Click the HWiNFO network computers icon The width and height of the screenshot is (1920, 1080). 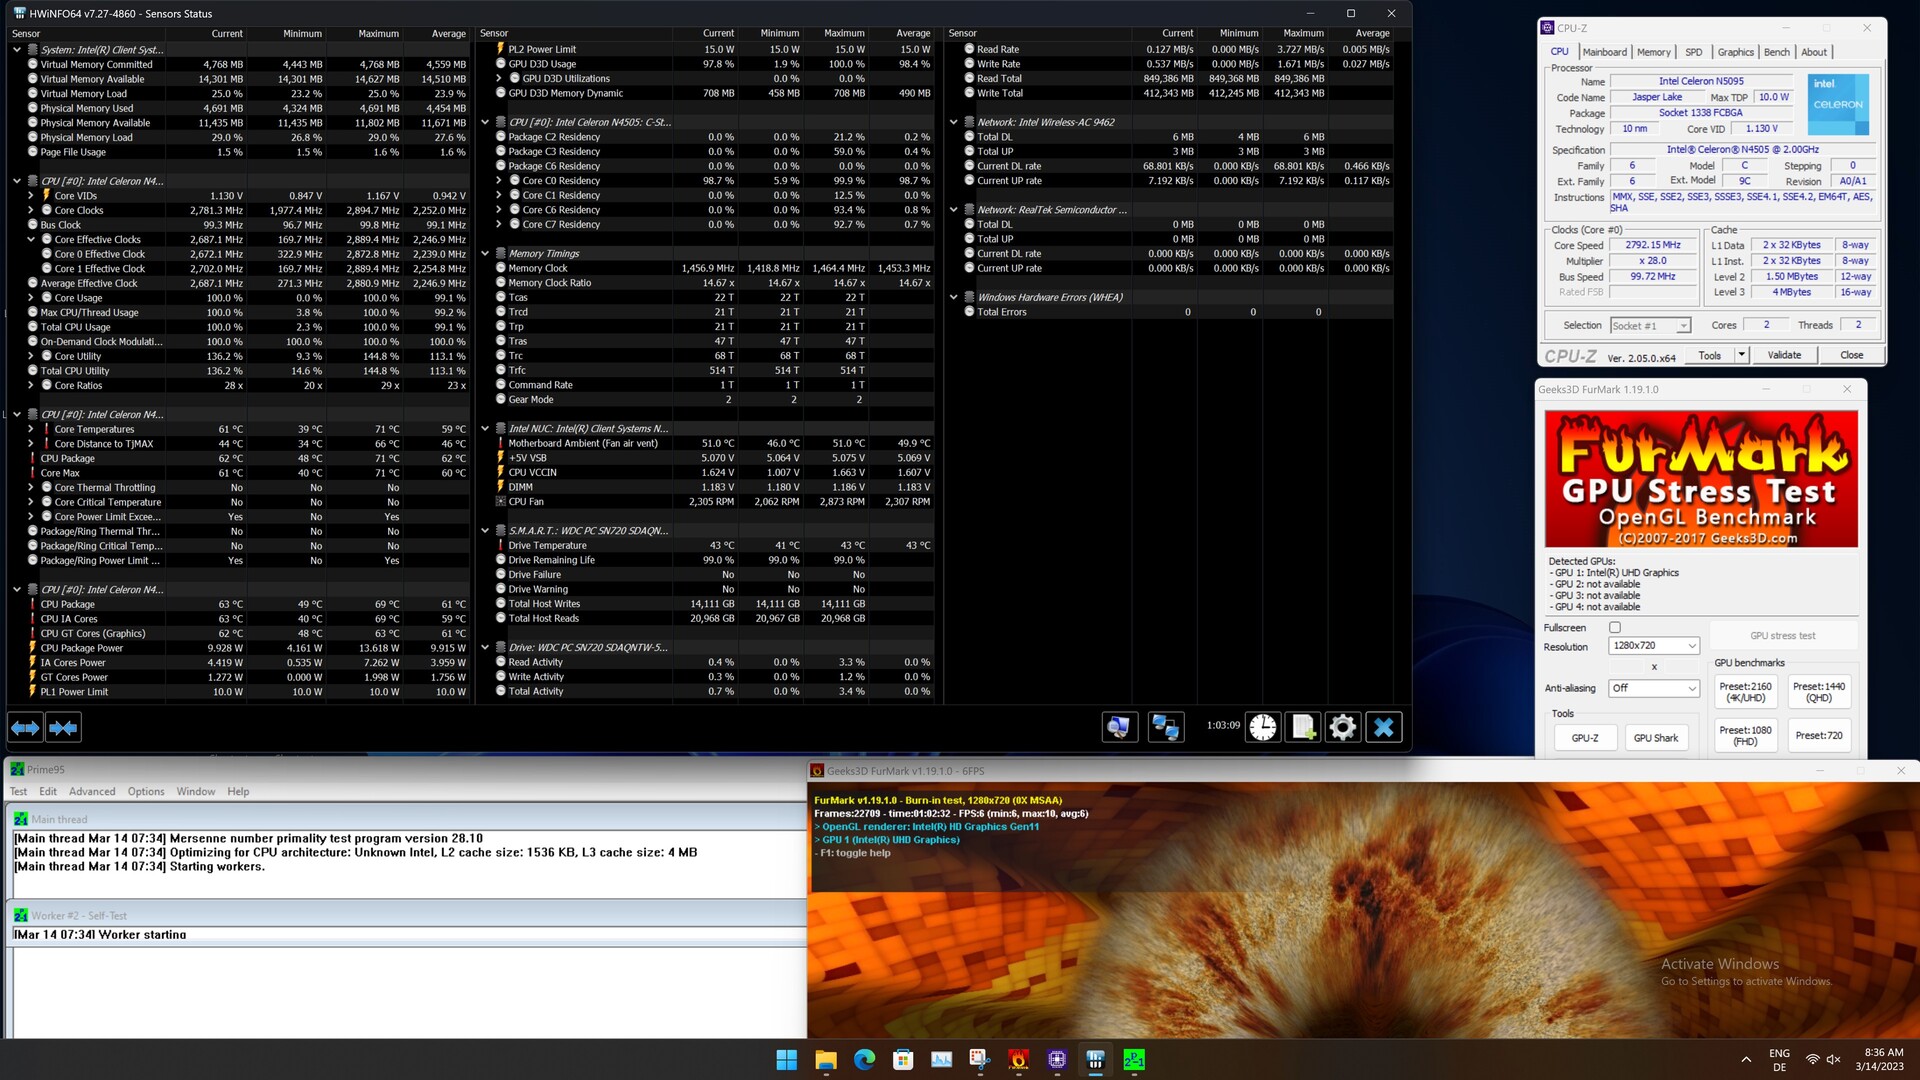click(x=1165, y=728)
